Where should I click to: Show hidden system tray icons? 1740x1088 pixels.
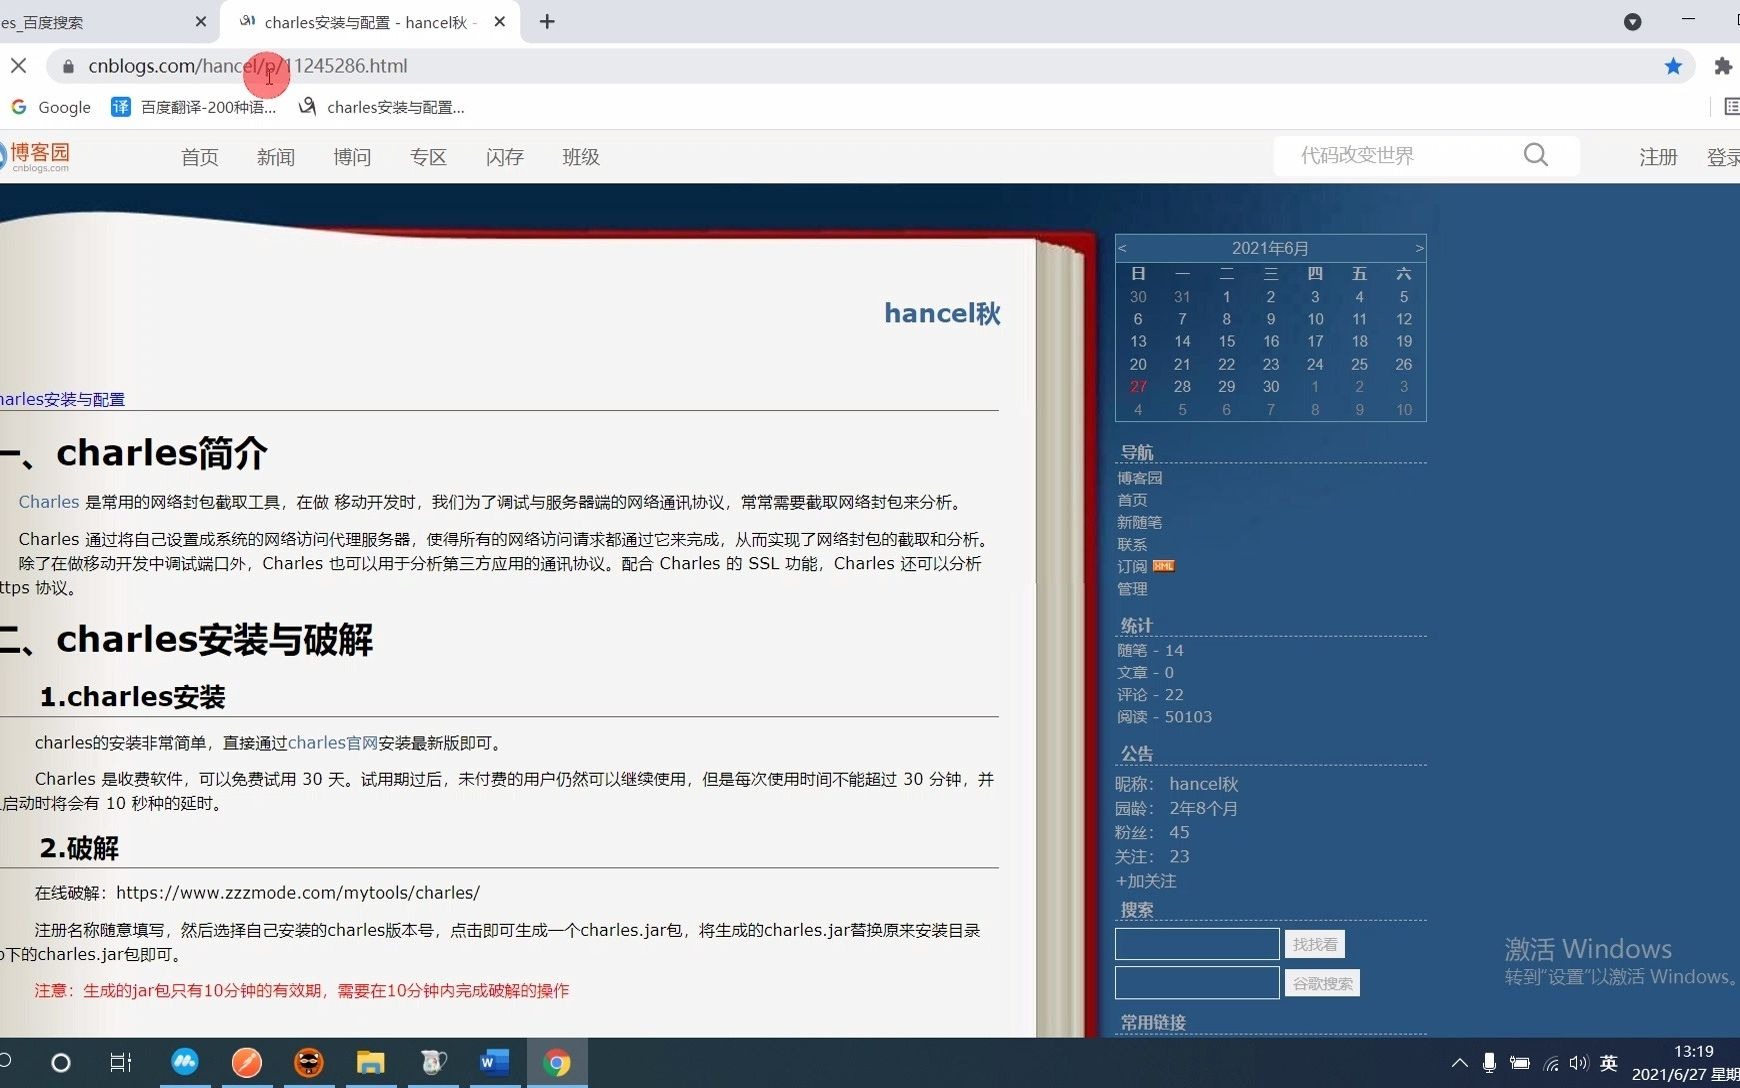pyautogui.click(x=1460, y=1063)
